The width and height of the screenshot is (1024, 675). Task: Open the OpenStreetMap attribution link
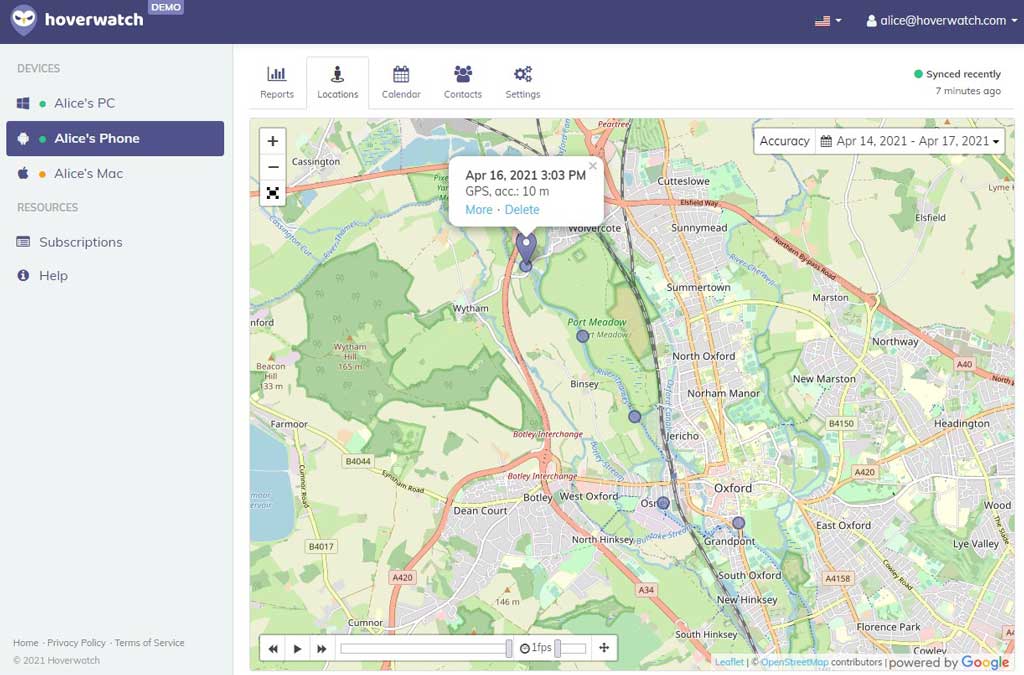[x=795, y=662]
